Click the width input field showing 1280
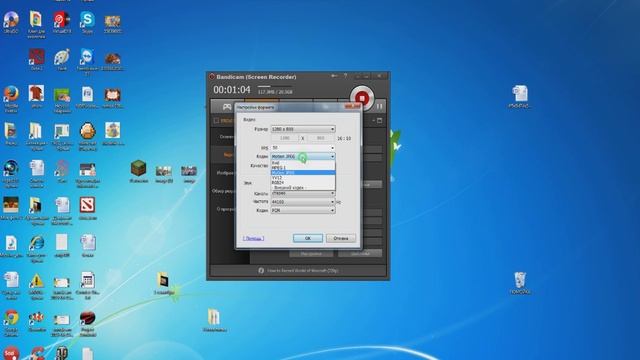640x360 pixels. 284,138
